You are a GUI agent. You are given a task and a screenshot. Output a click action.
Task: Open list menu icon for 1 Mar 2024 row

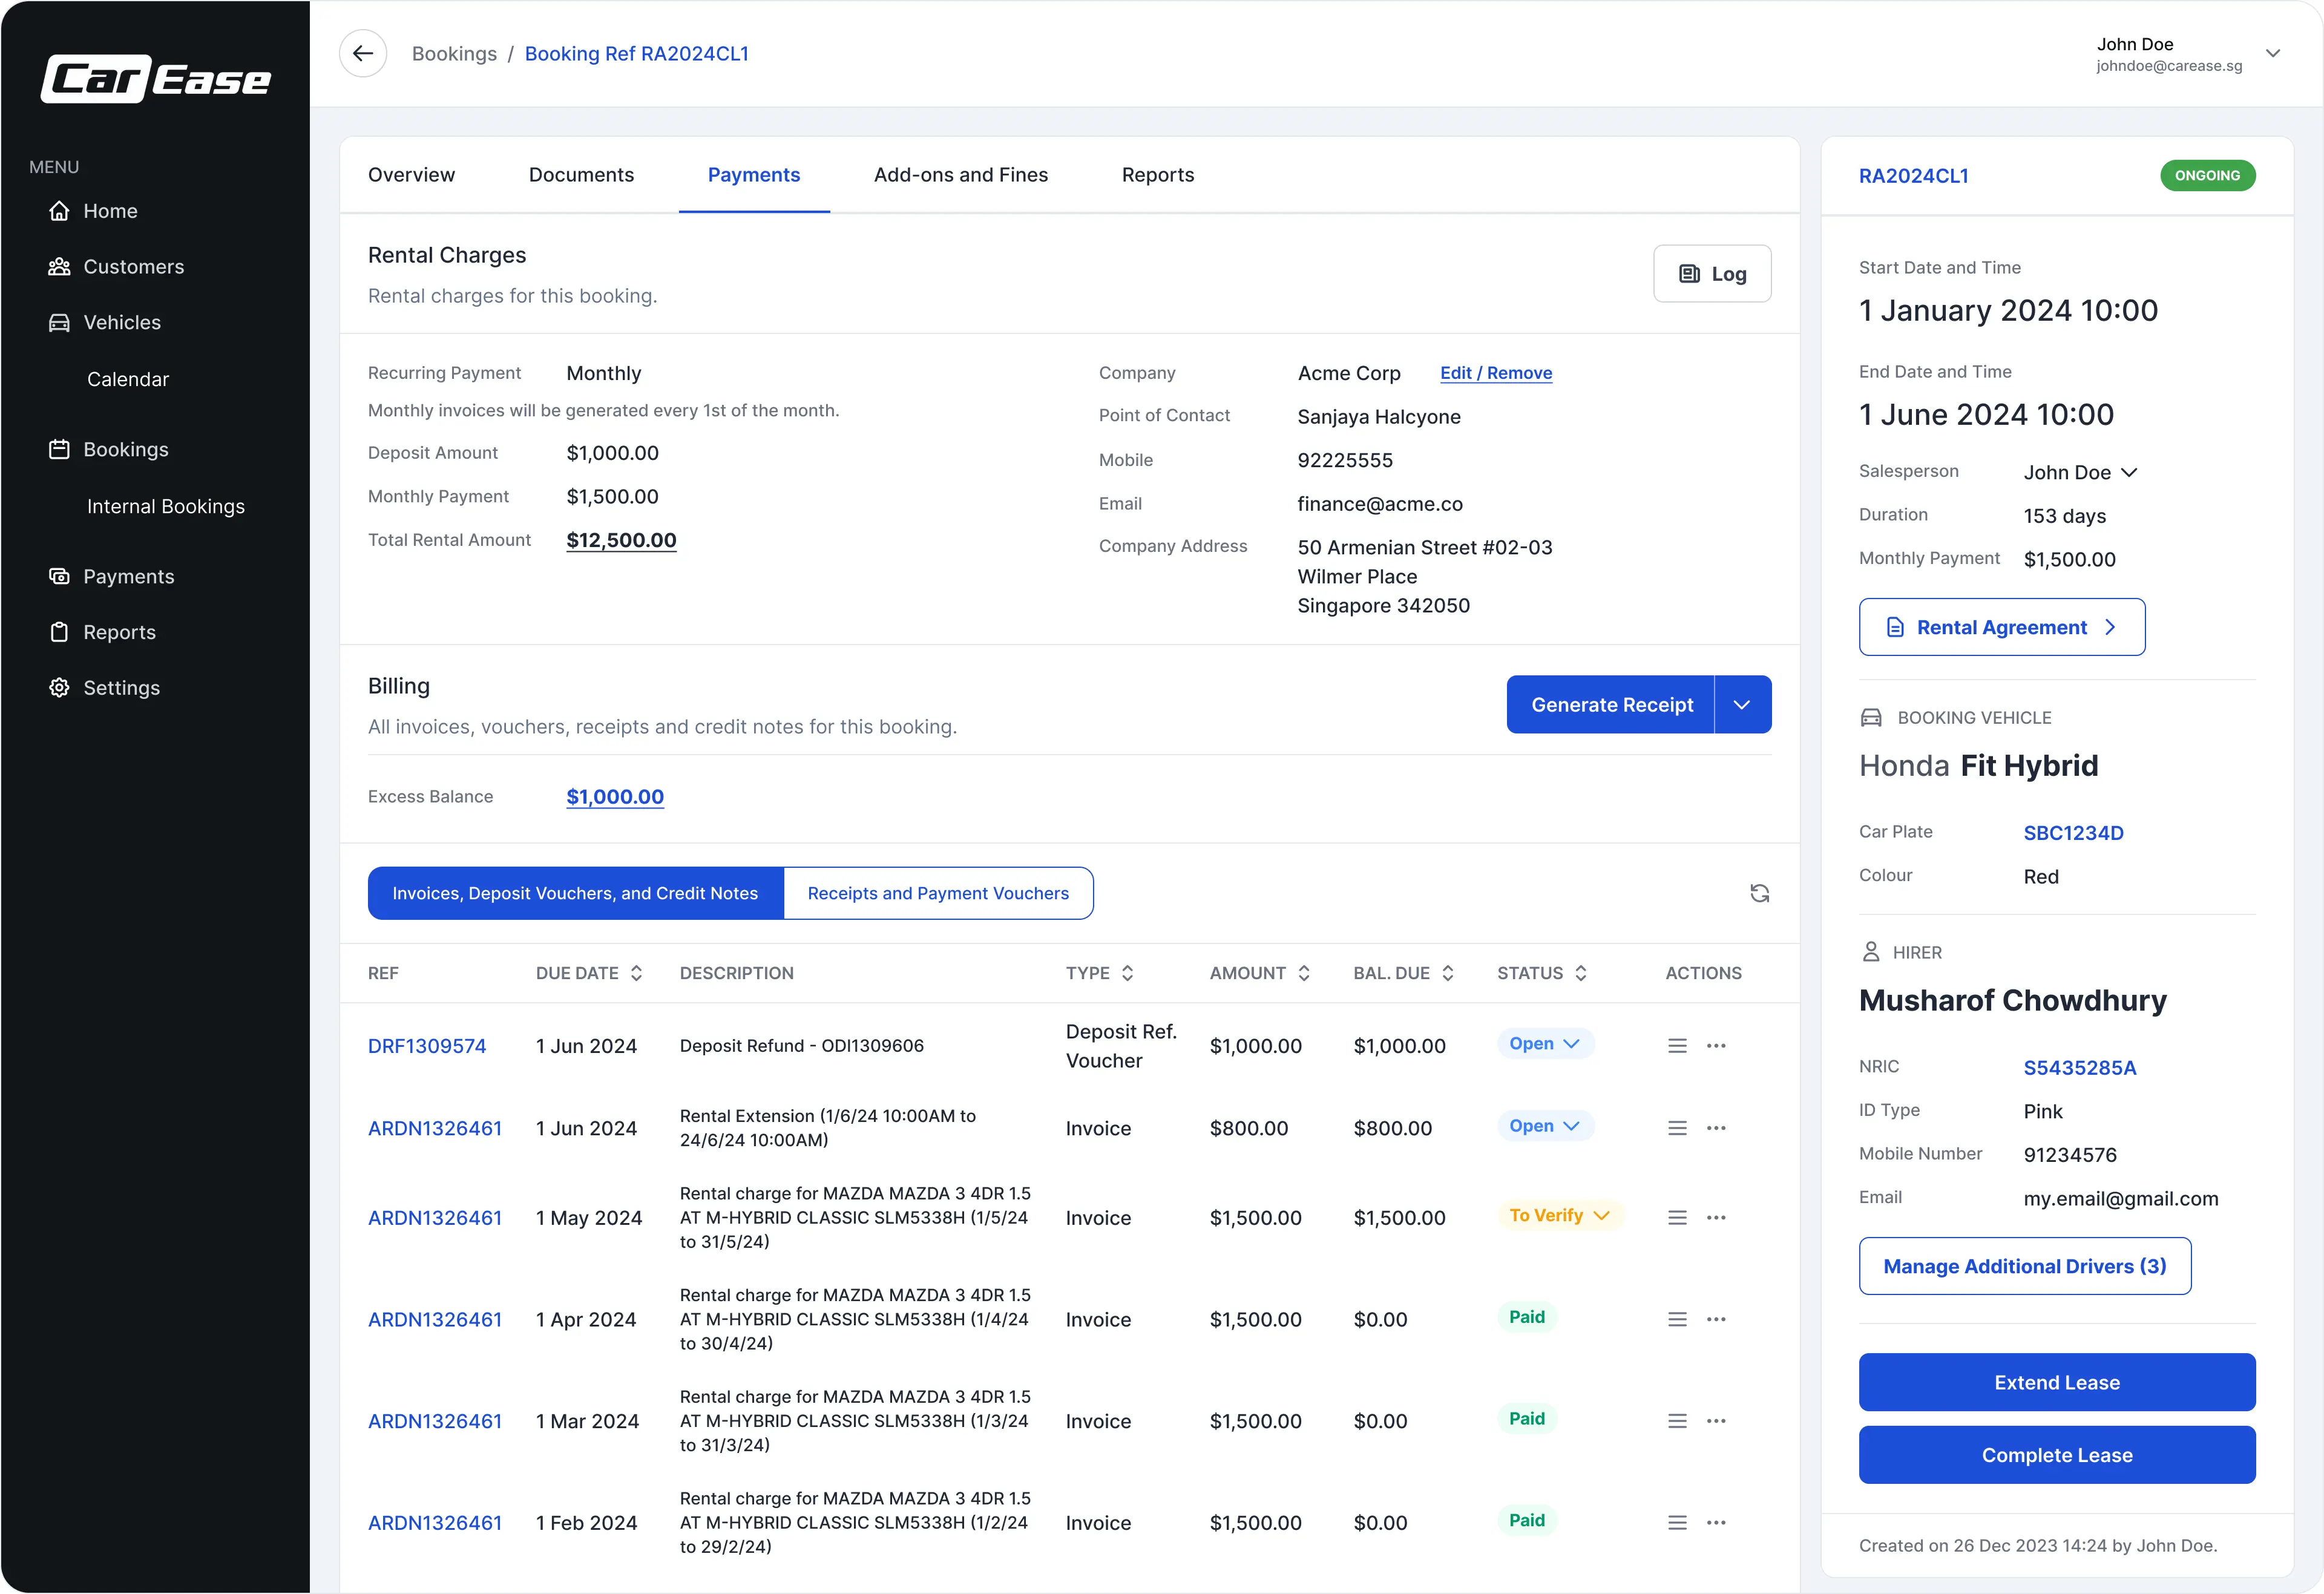1677,1421
